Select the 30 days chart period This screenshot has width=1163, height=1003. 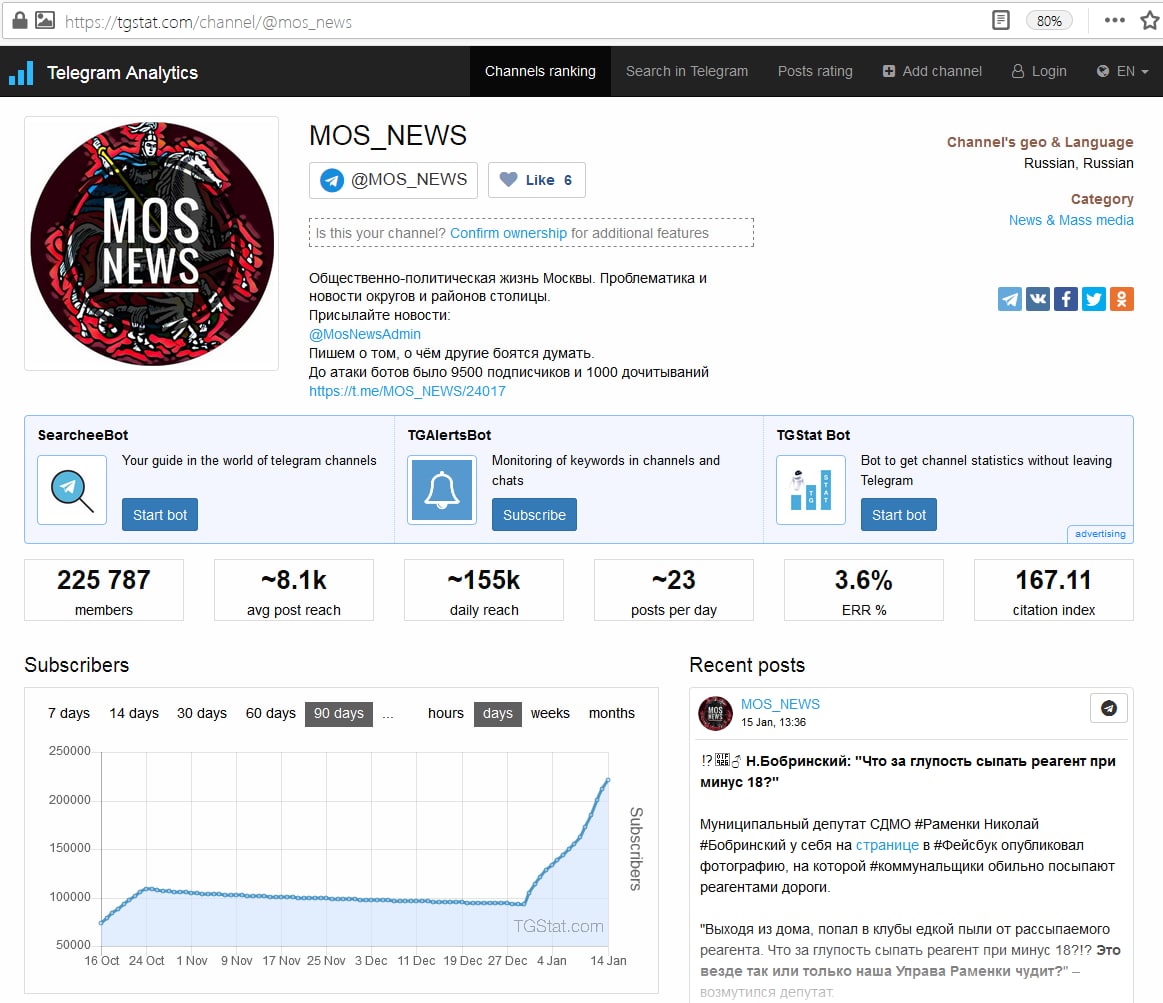[202, 714]
